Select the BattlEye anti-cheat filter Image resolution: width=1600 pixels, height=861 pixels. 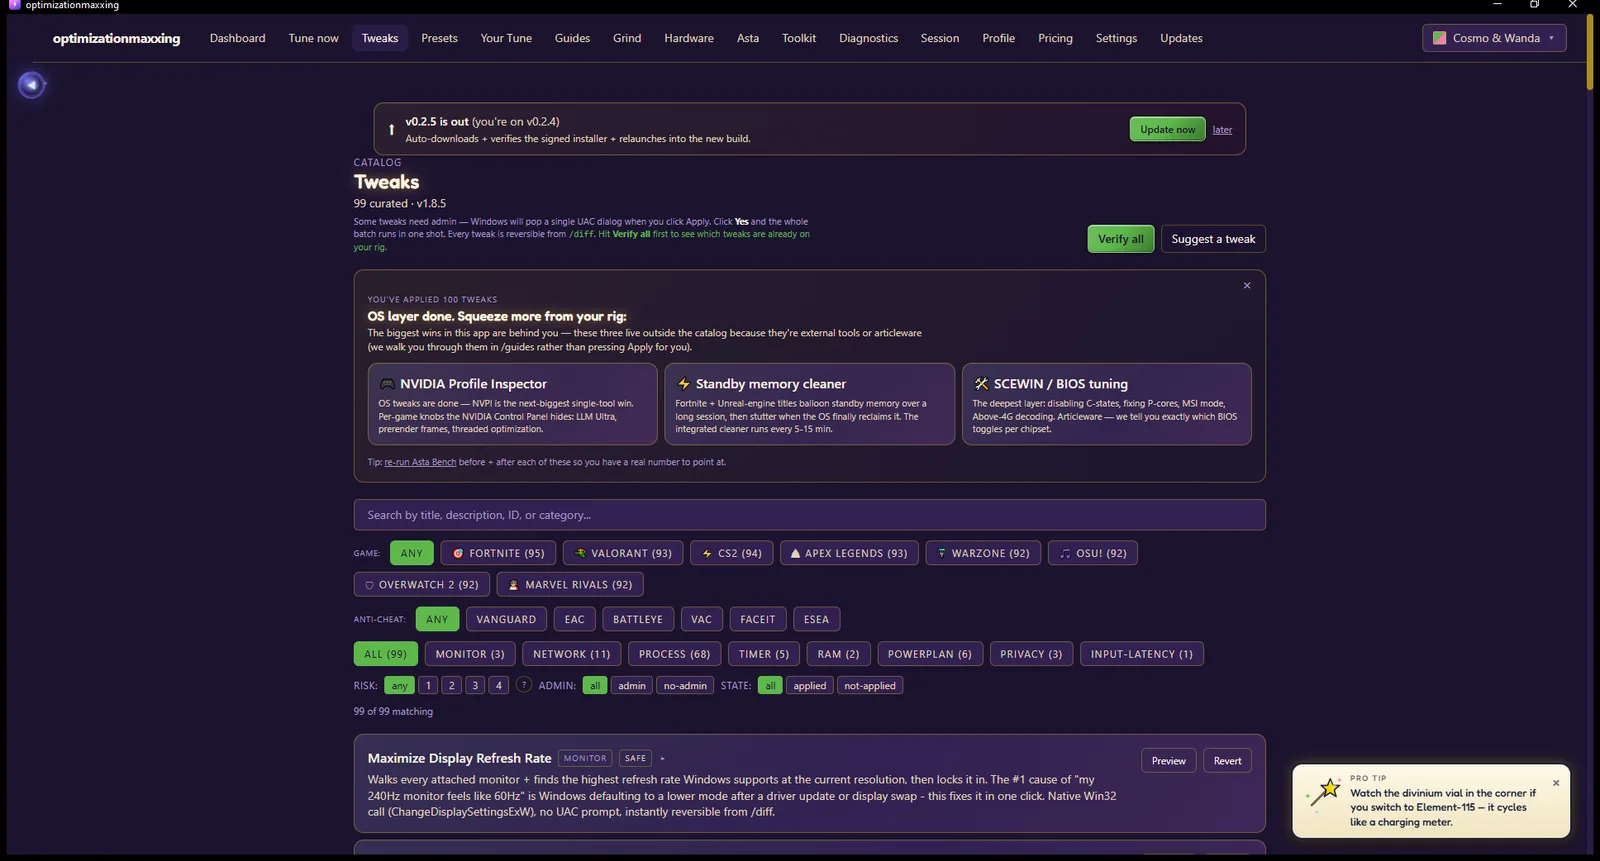pos(638,619)
